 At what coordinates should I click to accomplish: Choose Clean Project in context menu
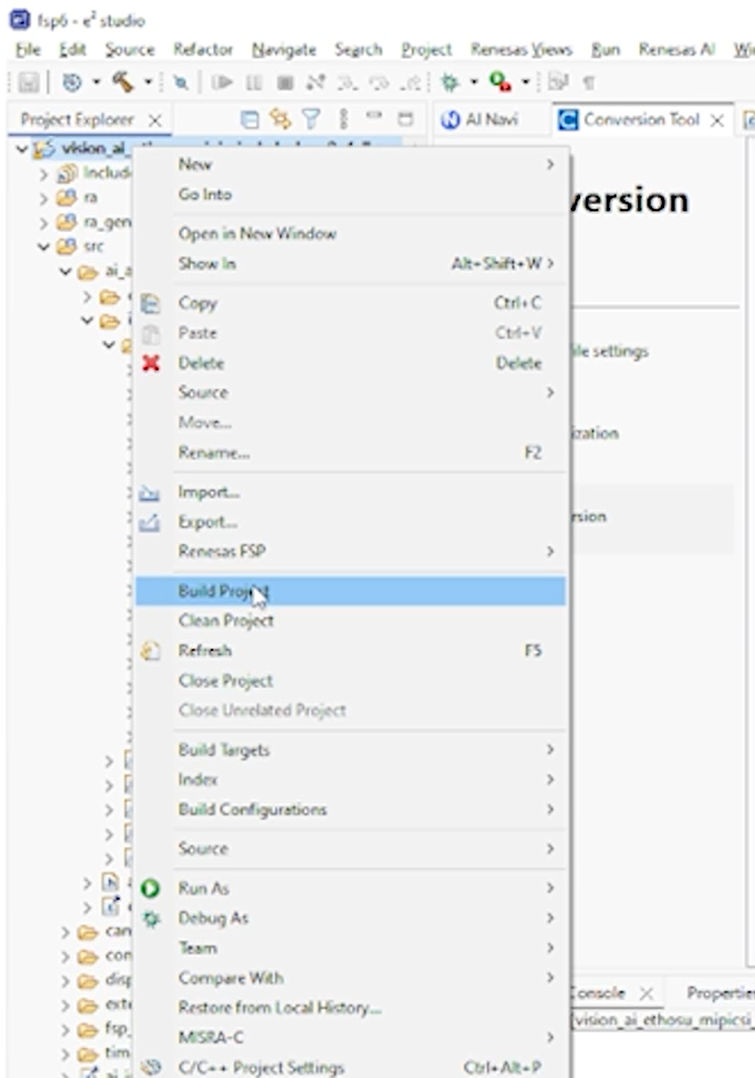[226, 621]
